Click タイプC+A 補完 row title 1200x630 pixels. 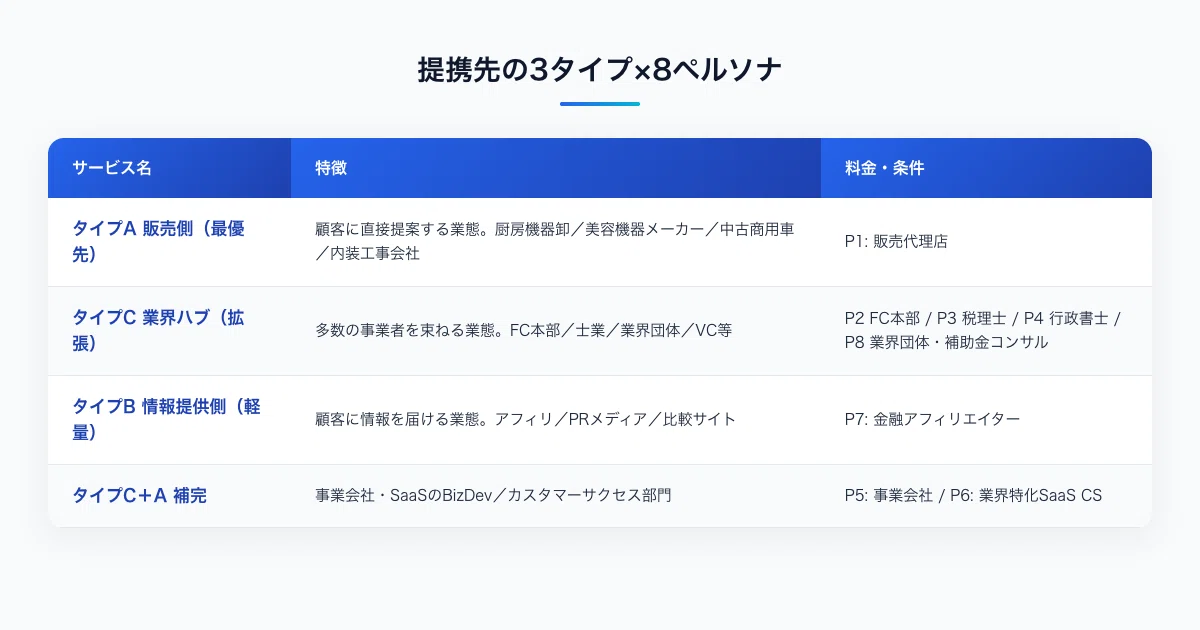139,495
